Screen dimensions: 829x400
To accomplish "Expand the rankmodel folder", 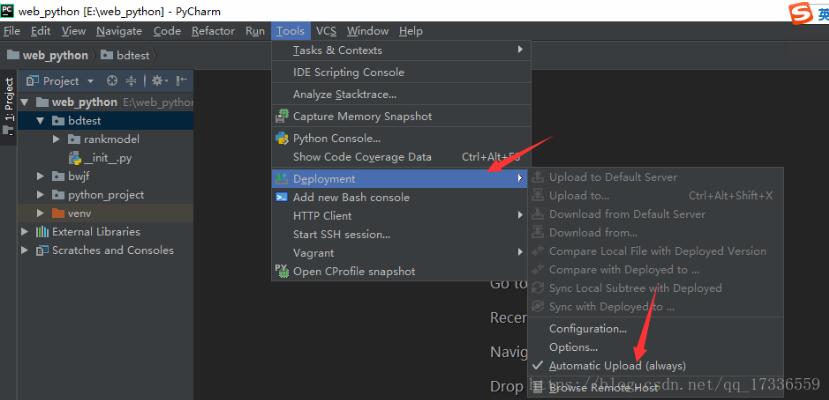I will (57, 139).
